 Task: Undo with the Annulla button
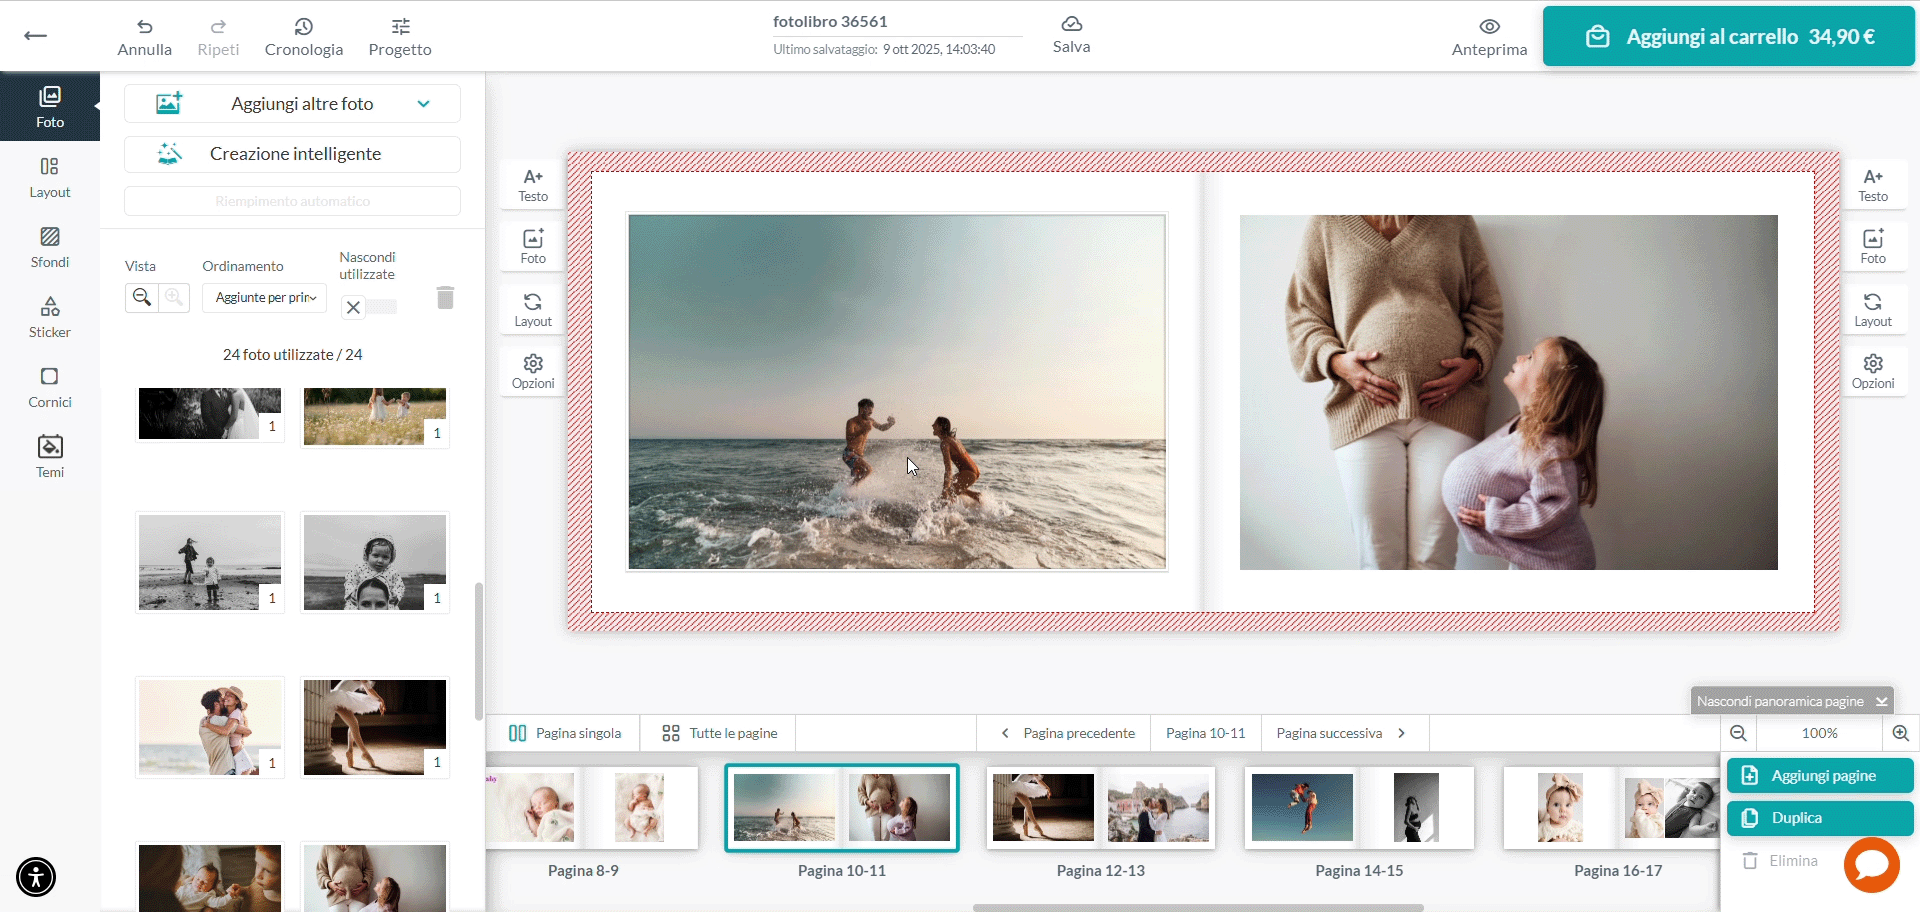click(145, 37)
